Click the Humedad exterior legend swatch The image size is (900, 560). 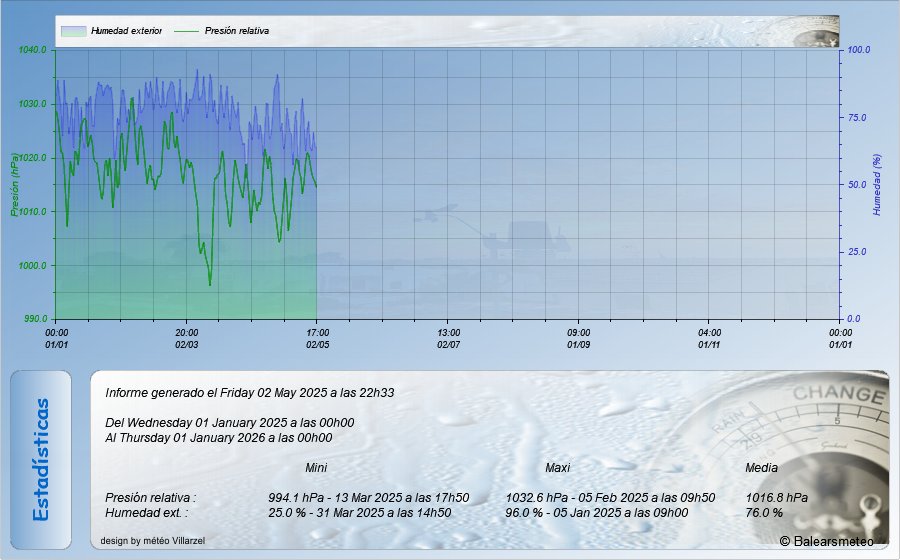click(73, 31)
